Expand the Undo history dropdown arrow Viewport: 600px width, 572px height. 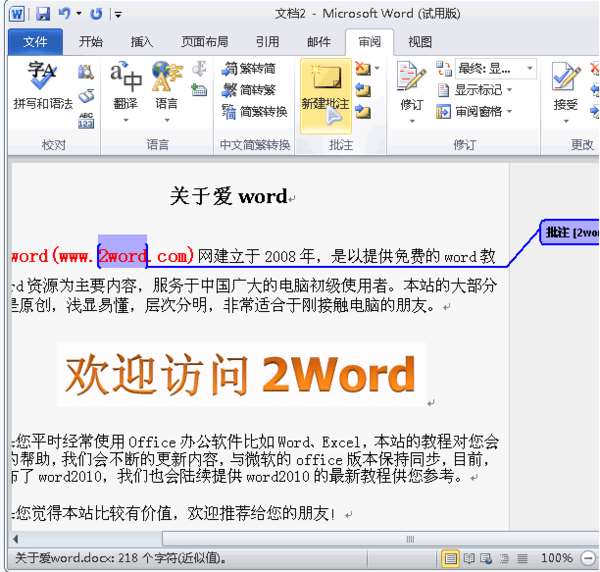pyautogui.click(x=78, y=14)
